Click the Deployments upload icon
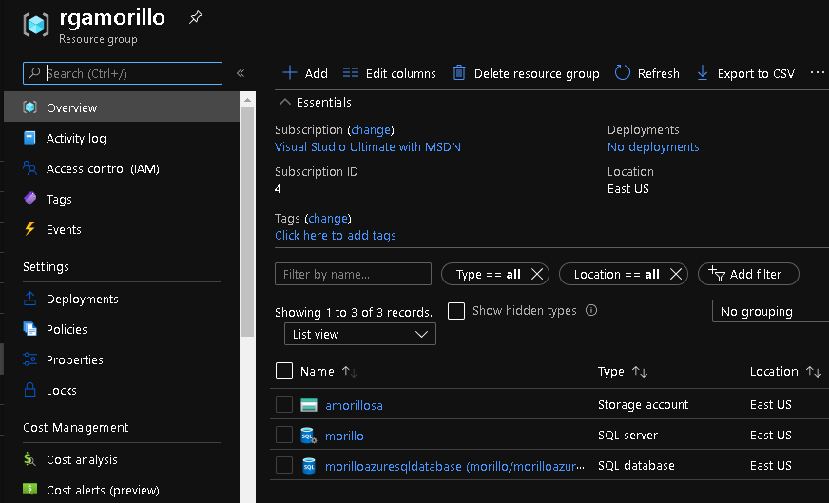This screenshot has height=503, width=829. pos(30,298)
